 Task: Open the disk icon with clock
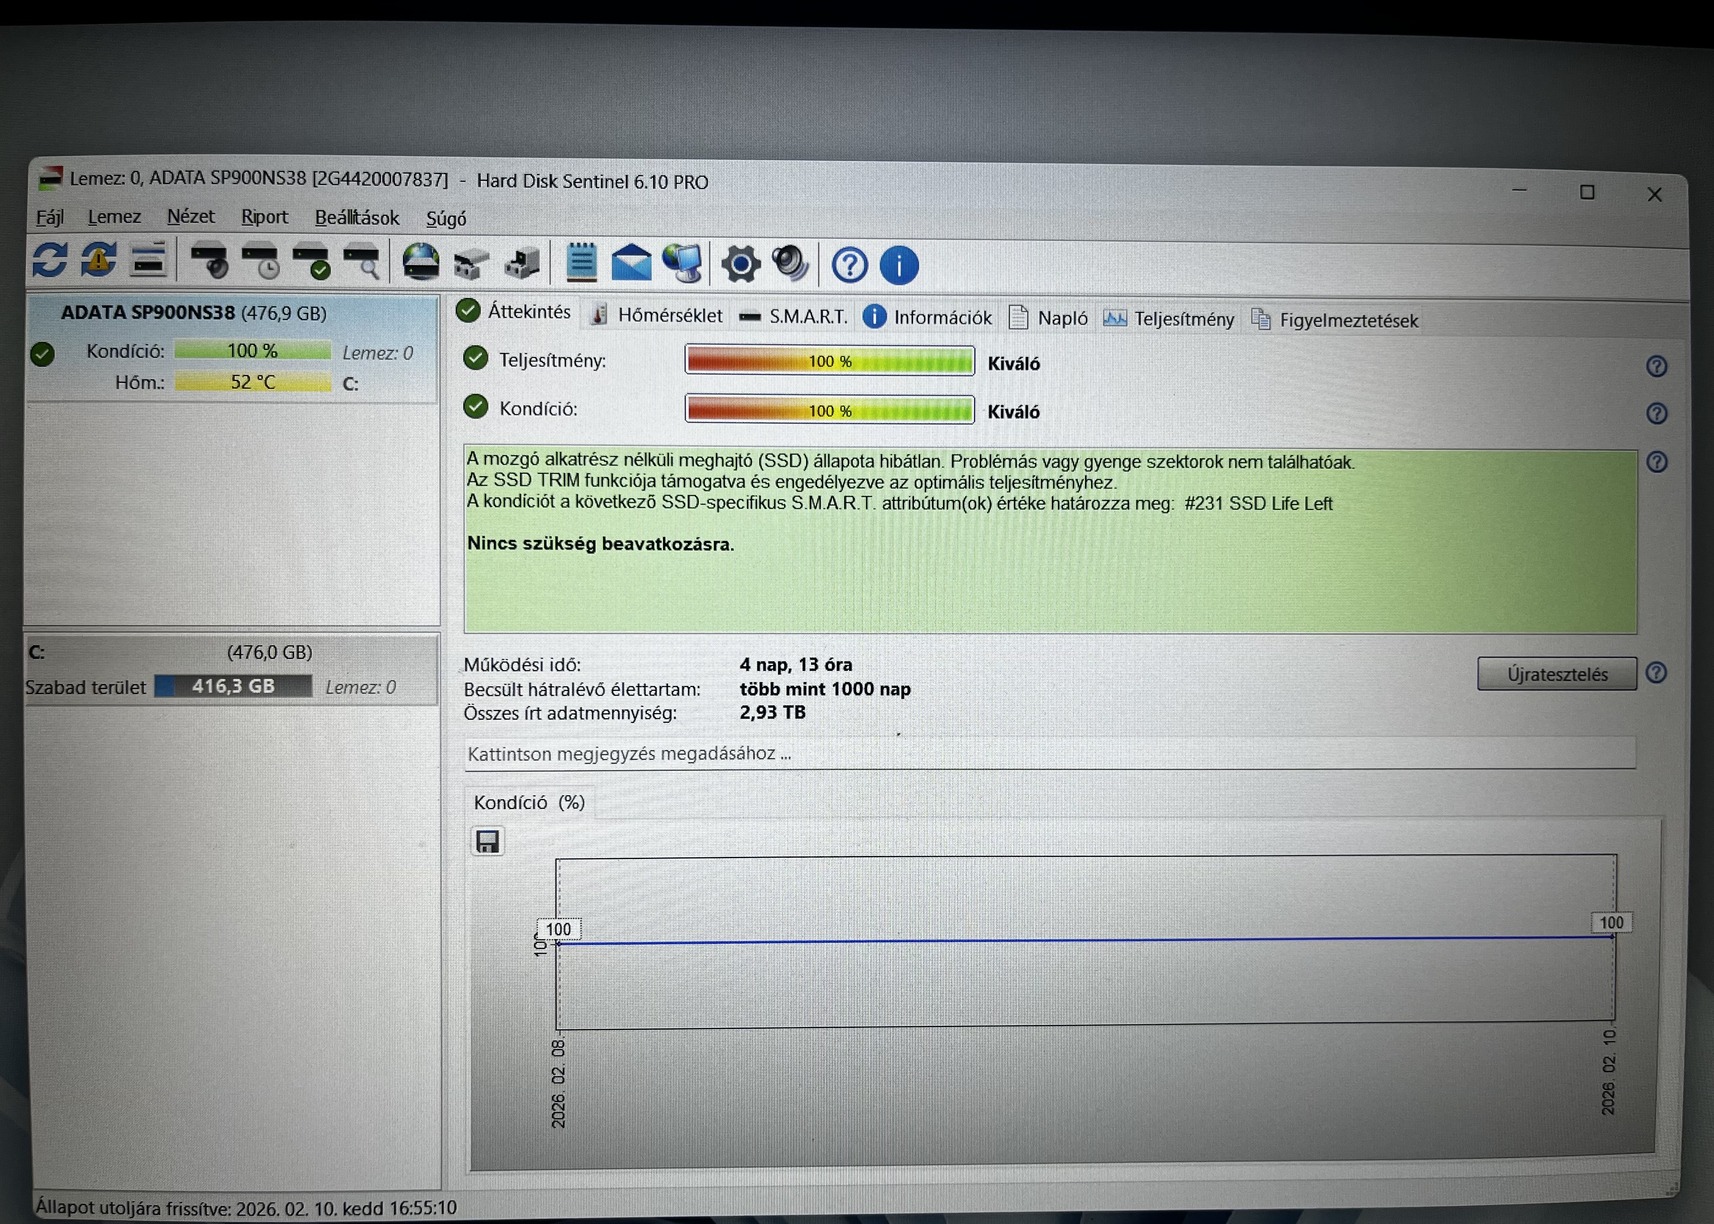click(x=260, y=261)
